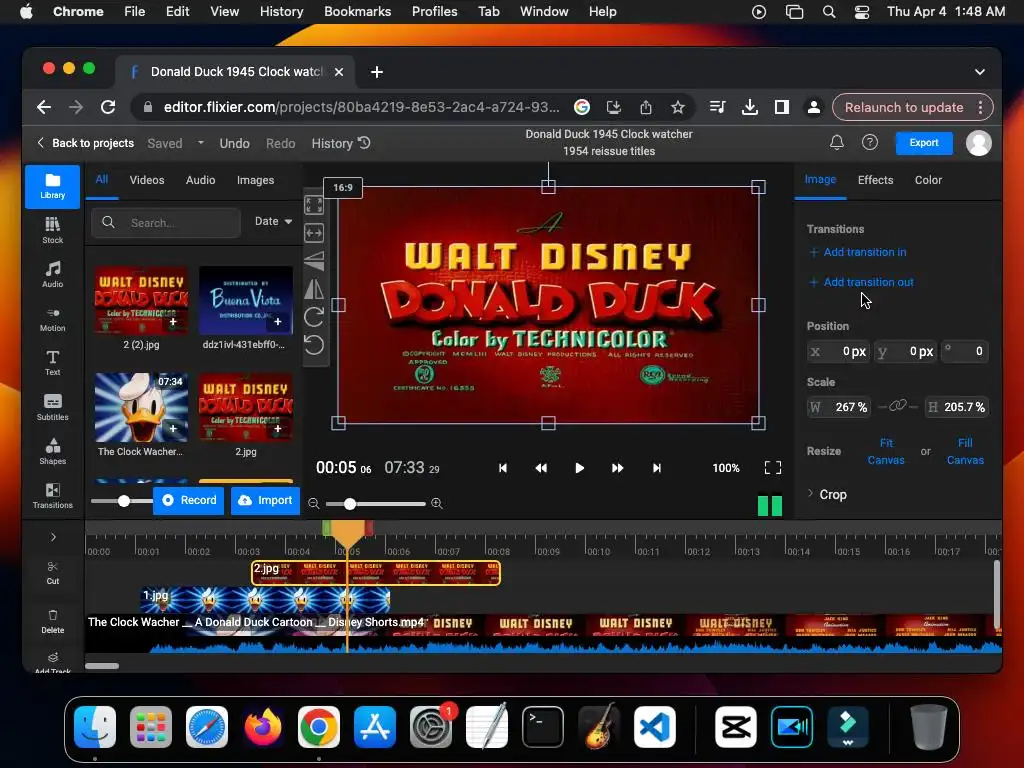Open the help question mark icon
This screenshot has height=768, width=1024.
pyautogui.click(x=870, y=142)
